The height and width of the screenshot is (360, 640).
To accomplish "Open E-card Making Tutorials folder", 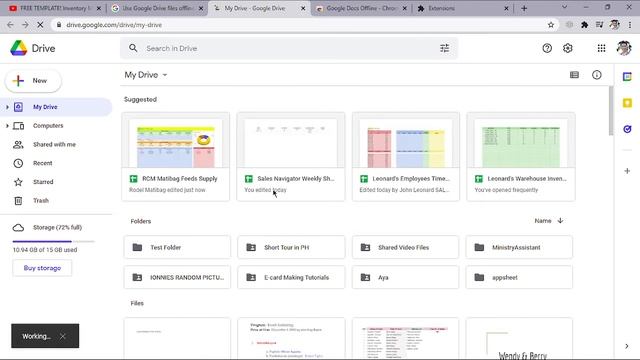I will [291, 278].
